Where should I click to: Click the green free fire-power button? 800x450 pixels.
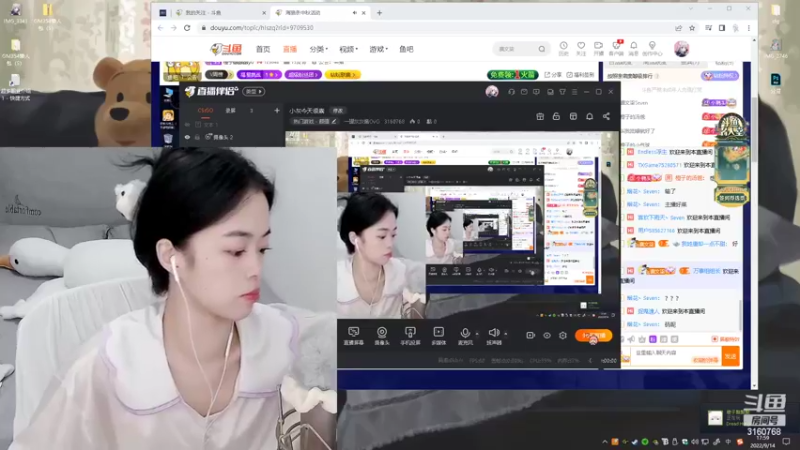[x=512, y=74]
